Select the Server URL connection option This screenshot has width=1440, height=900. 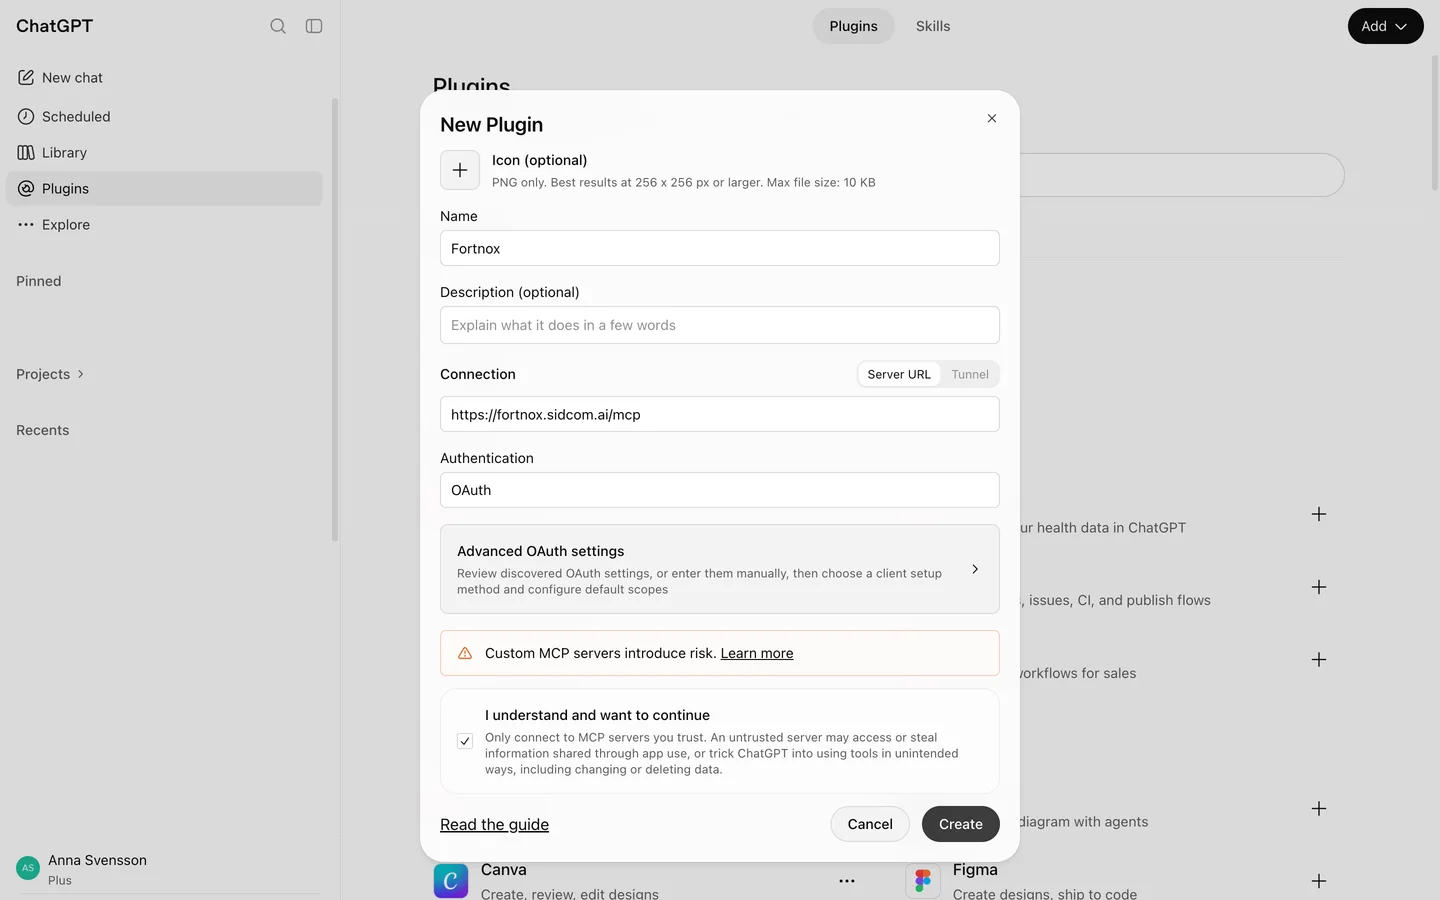(899, 374)
